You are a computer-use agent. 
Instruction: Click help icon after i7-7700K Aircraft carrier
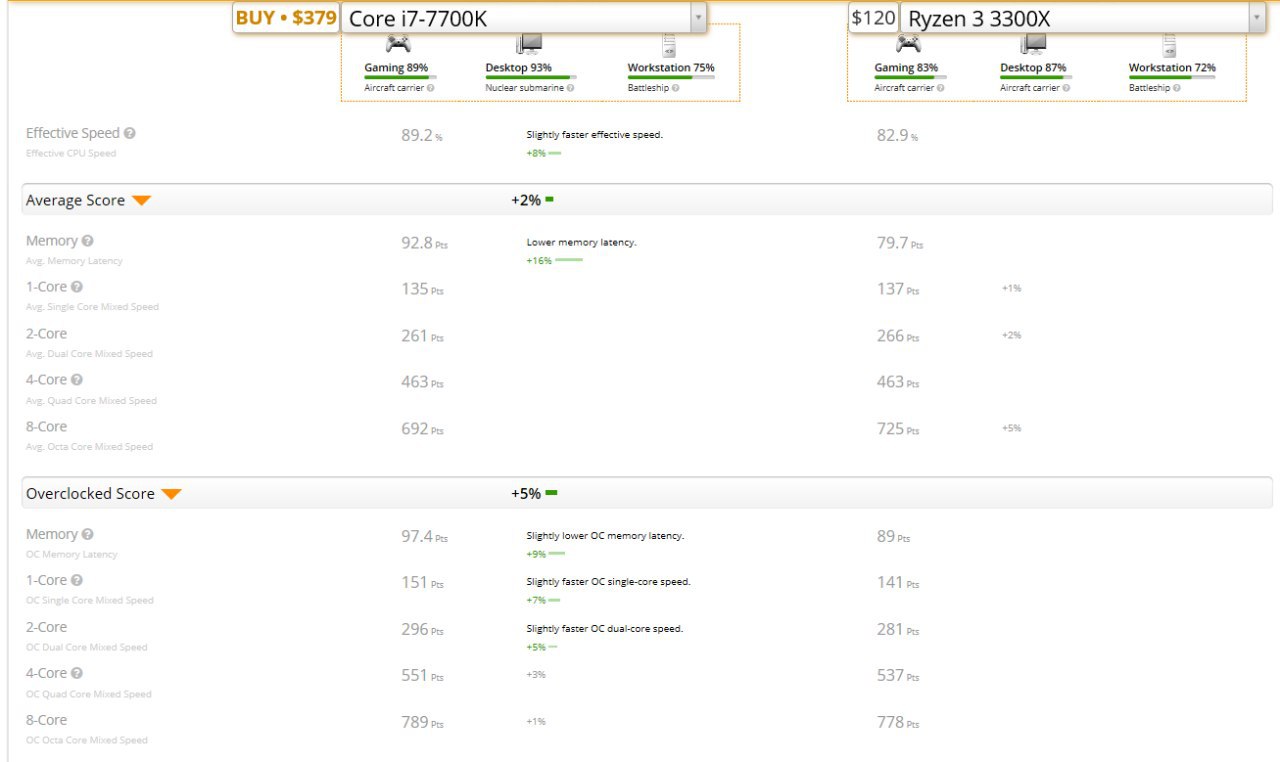click(431, 88)
